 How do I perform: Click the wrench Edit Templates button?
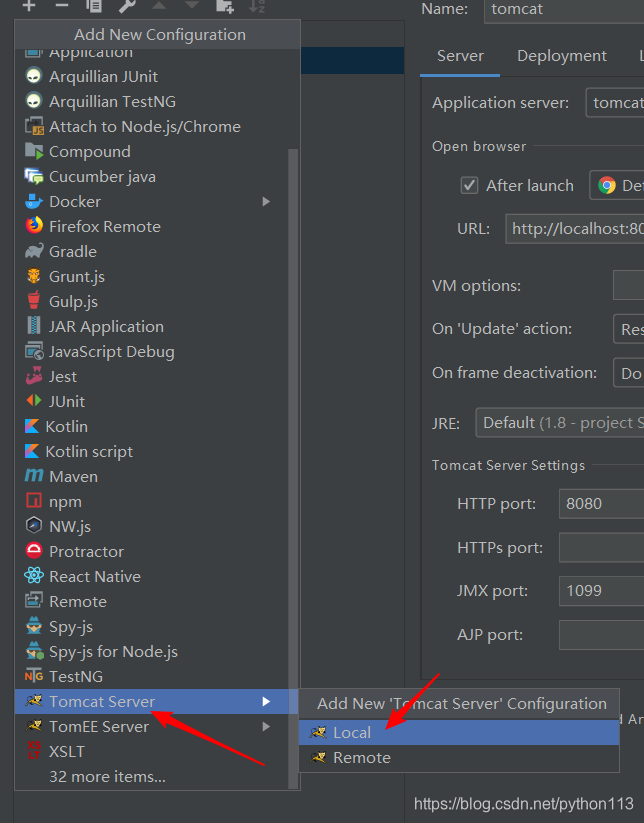126,6
